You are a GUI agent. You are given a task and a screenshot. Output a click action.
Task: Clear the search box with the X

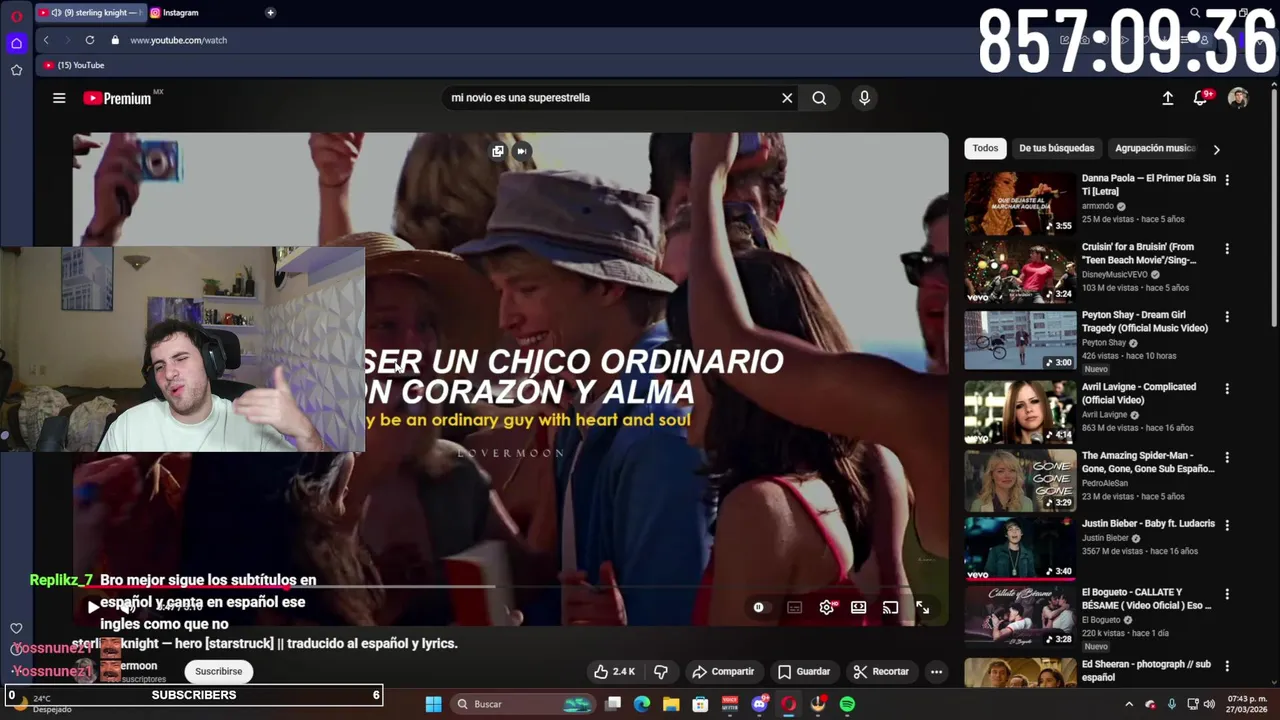pyautogui.click(x=787, y=98)
